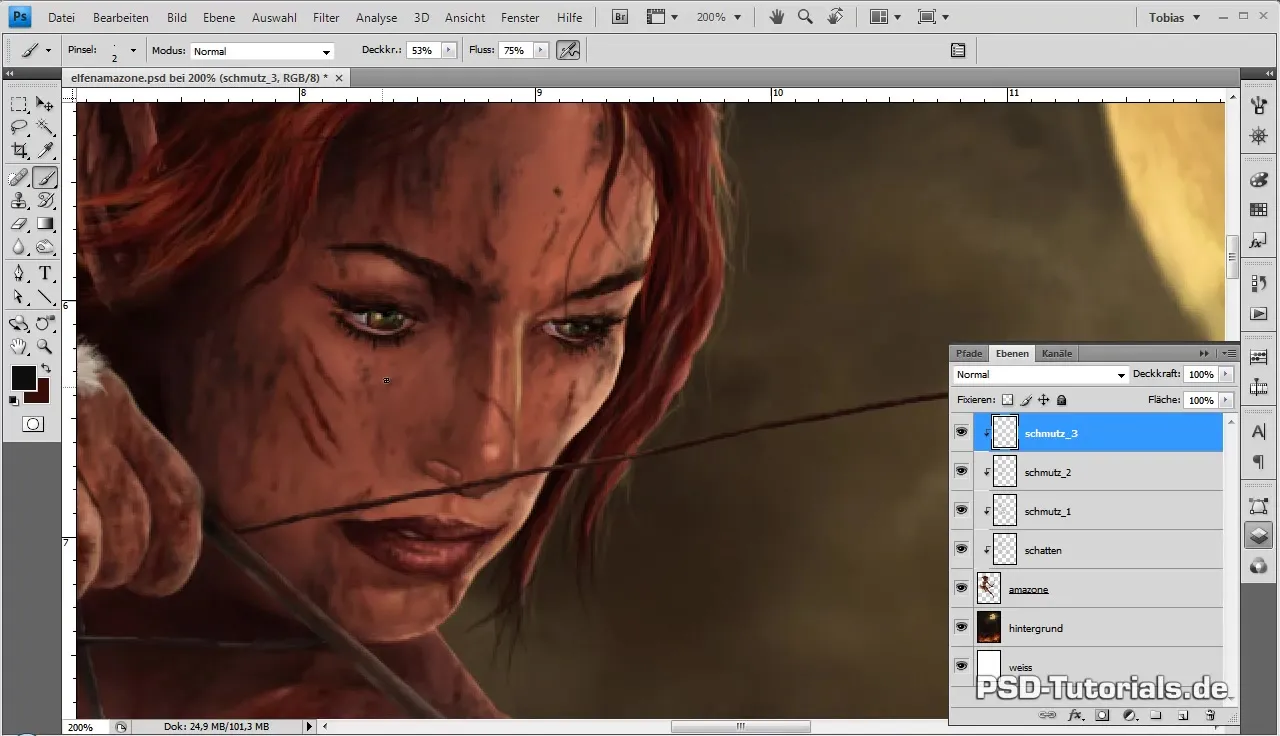Click the horizontal scrollbar thumb
This screenshot has height=736, width=1280.
click(740, 727)
